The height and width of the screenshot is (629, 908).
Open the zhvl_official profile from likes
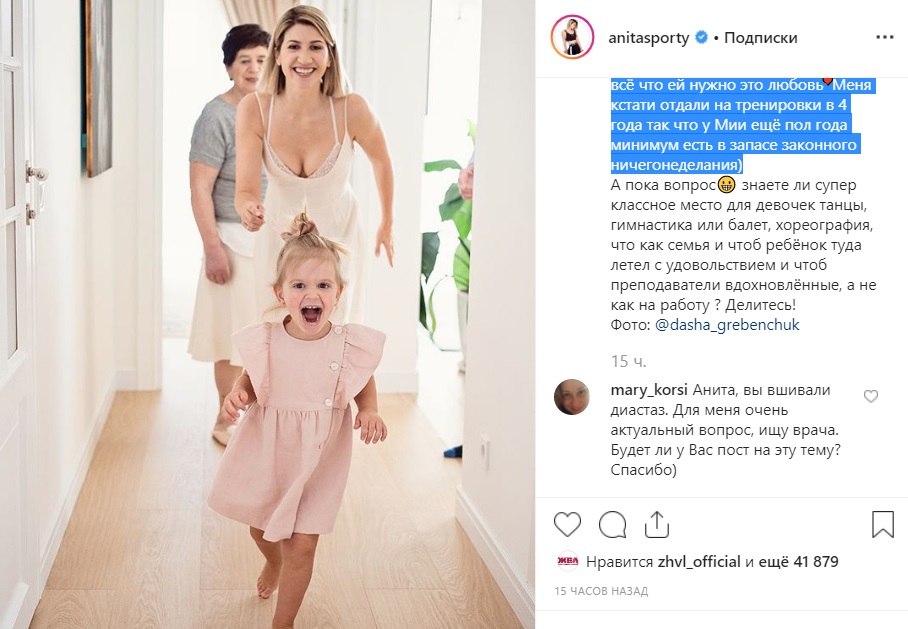699,561
